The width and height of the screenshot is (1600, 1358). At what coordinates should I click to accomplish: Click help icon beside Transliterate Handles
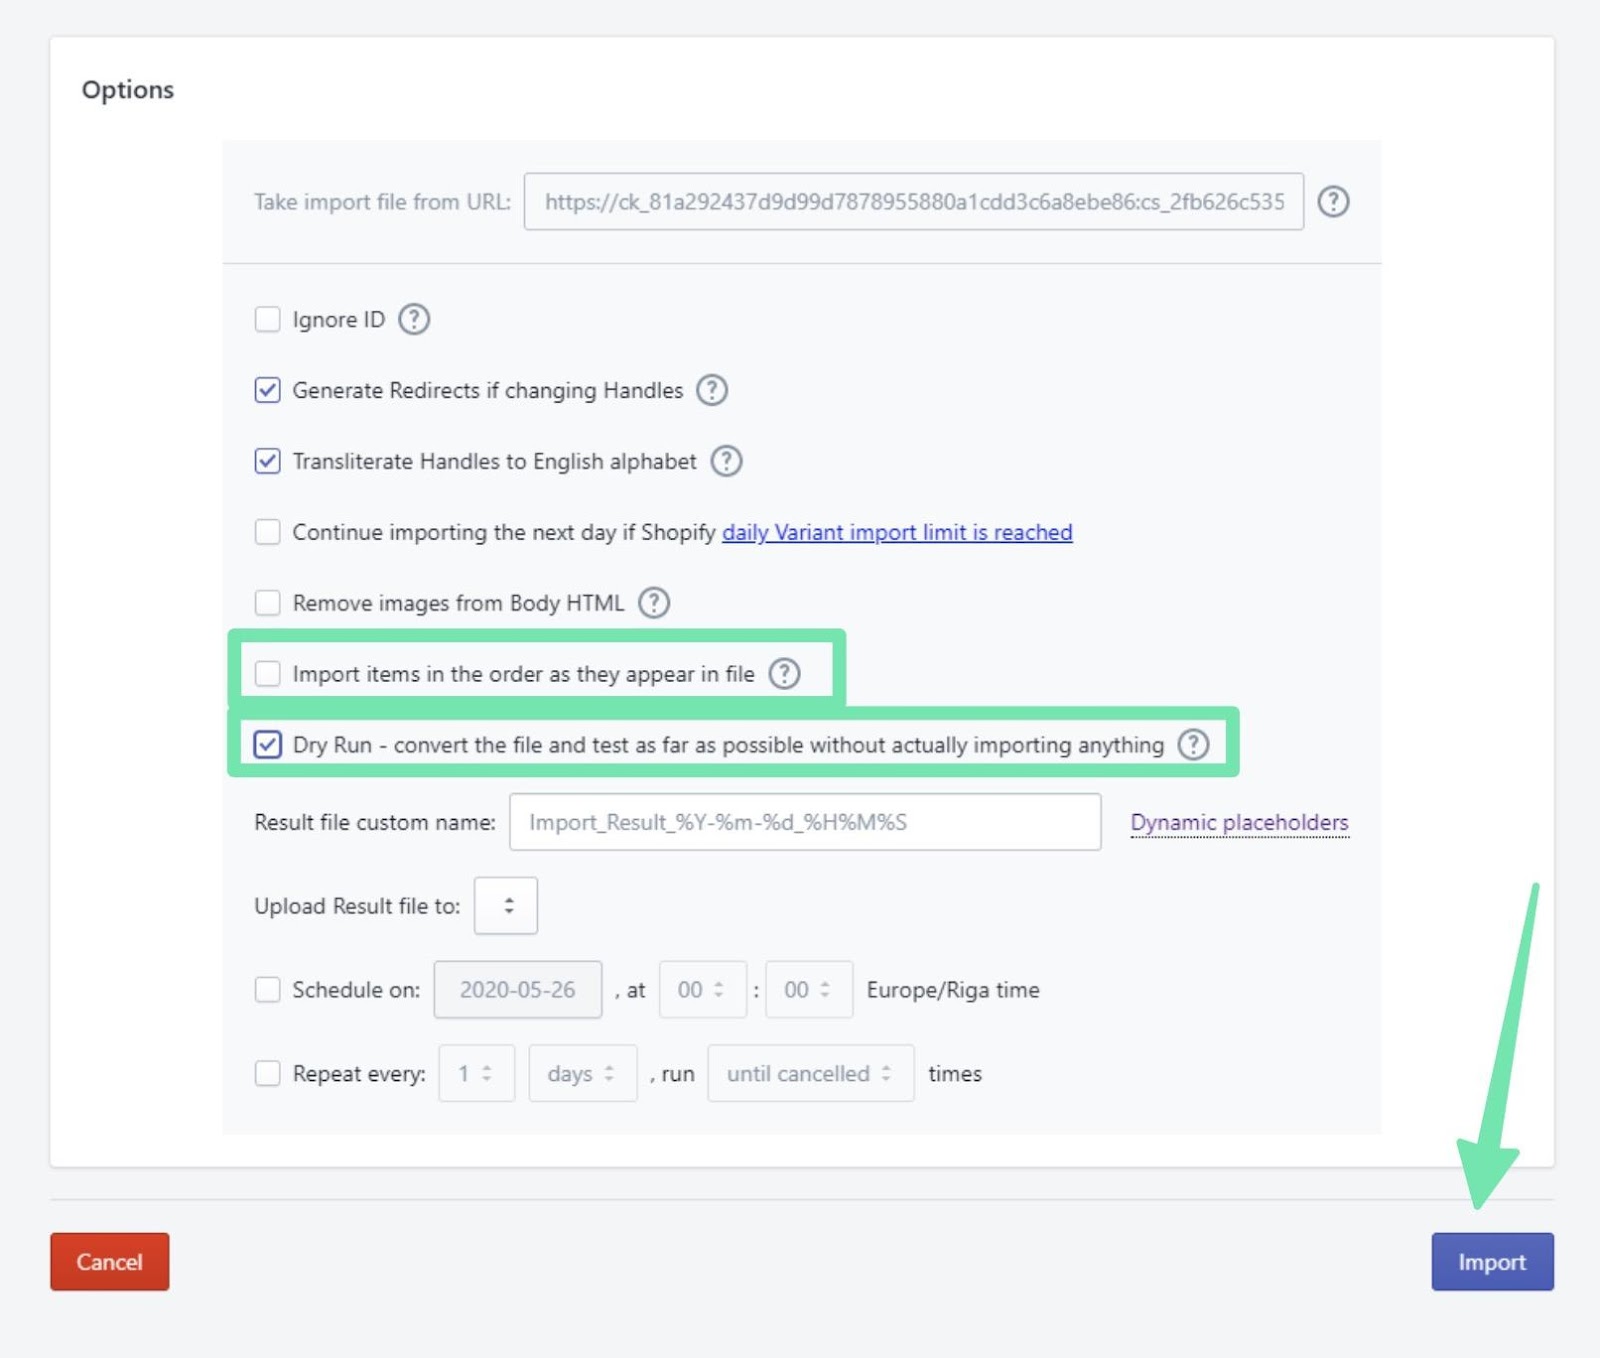point(725,461)
